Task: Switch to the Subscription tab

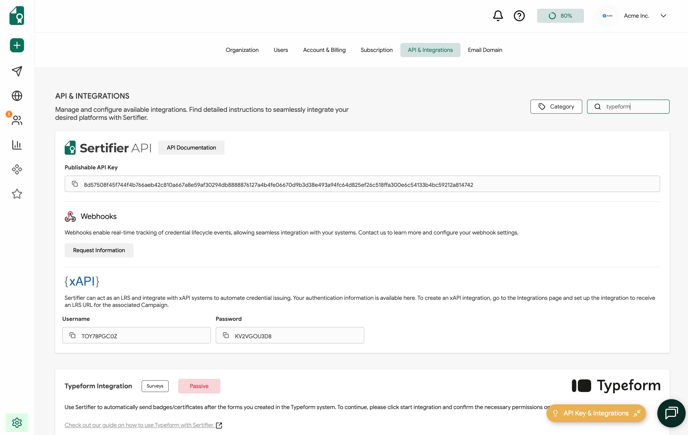Action: (376, 50)
